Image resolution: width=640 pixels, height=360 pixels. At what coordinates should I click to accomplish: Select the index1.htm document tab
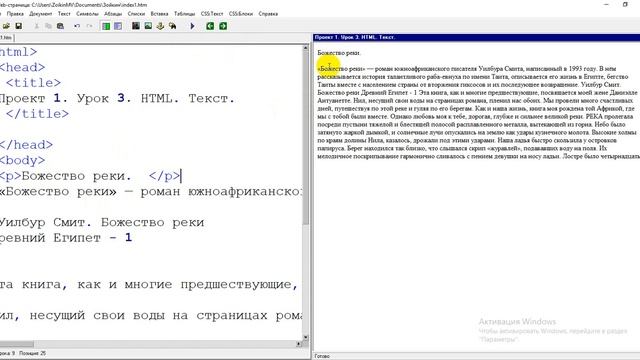coord(6,38)
